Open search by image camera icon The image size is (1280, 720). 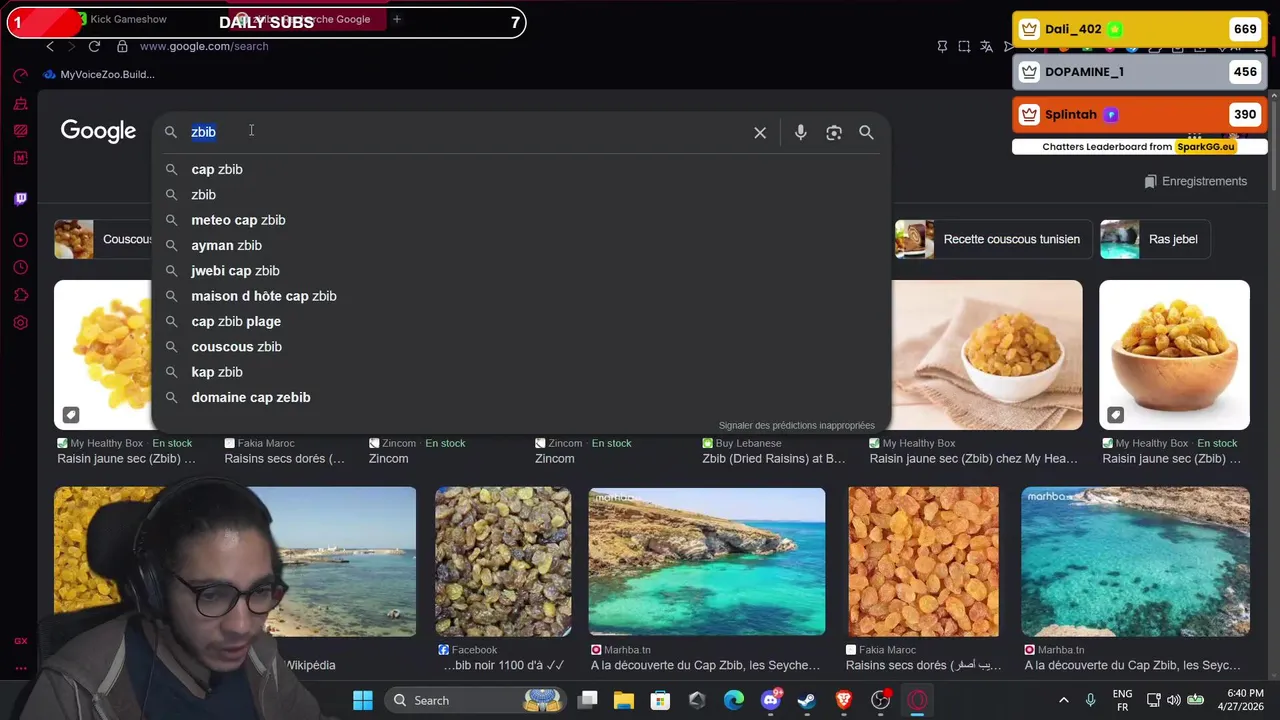point(834,132)
